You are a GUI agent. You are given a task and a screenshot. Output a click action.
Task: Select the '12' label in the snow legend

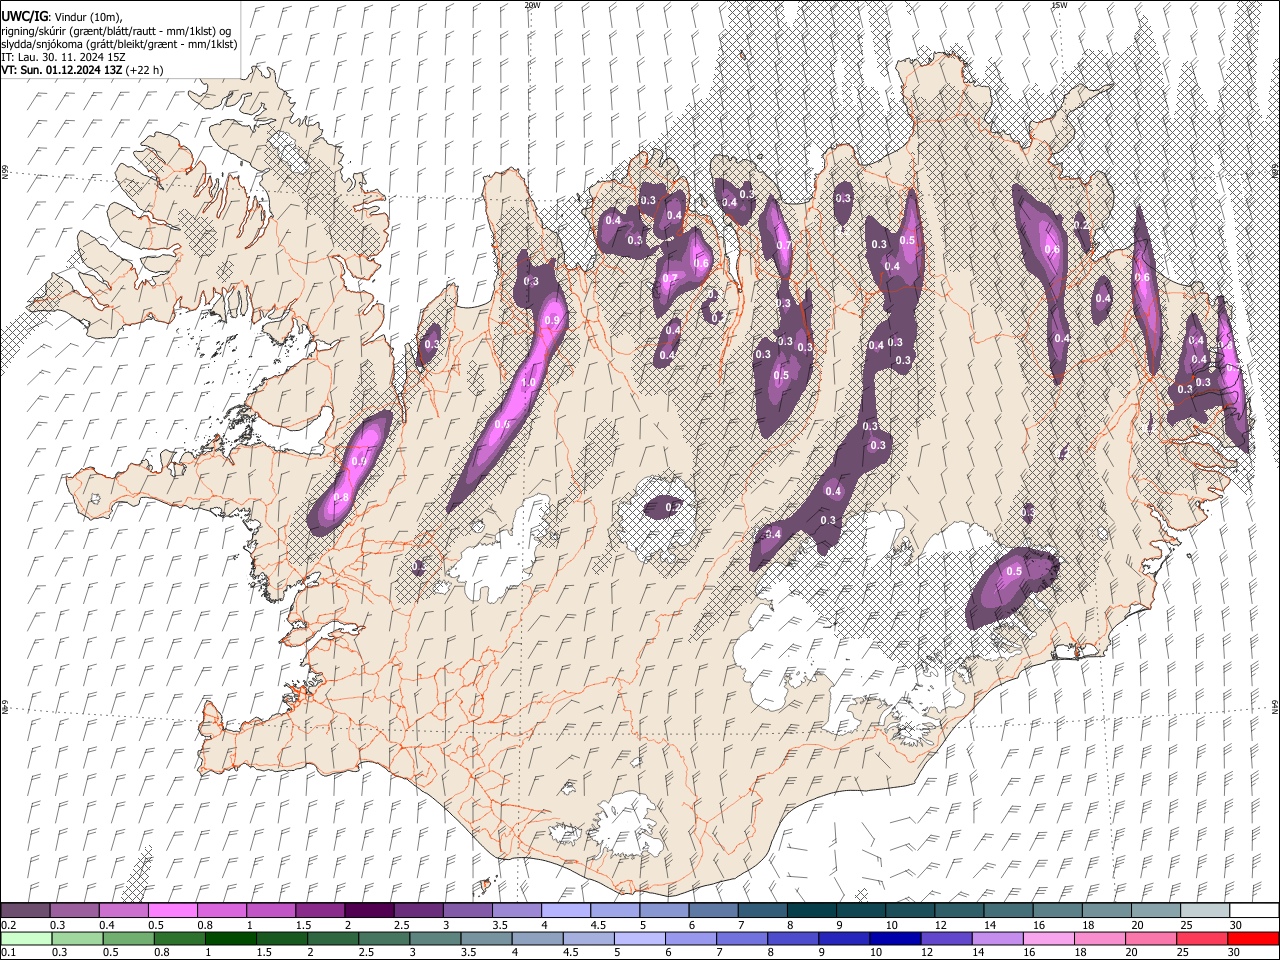tap(940, 925)
